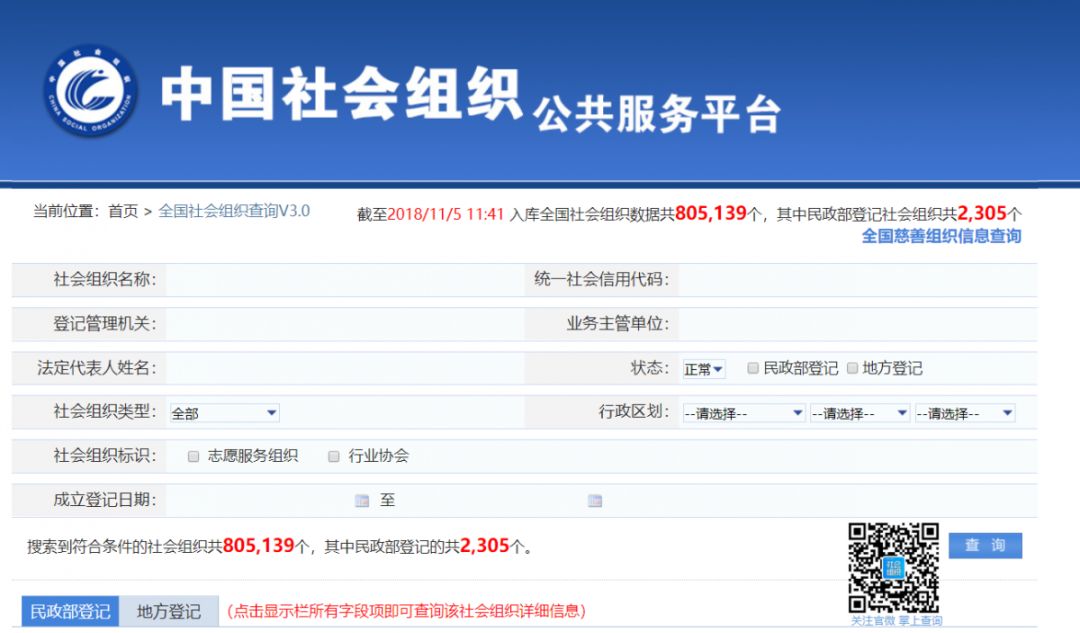Screen dimensions: 1080x633
Task: Open the third 行政区划 dropdown
Action: pyautogui.click(x=964, y=413)
